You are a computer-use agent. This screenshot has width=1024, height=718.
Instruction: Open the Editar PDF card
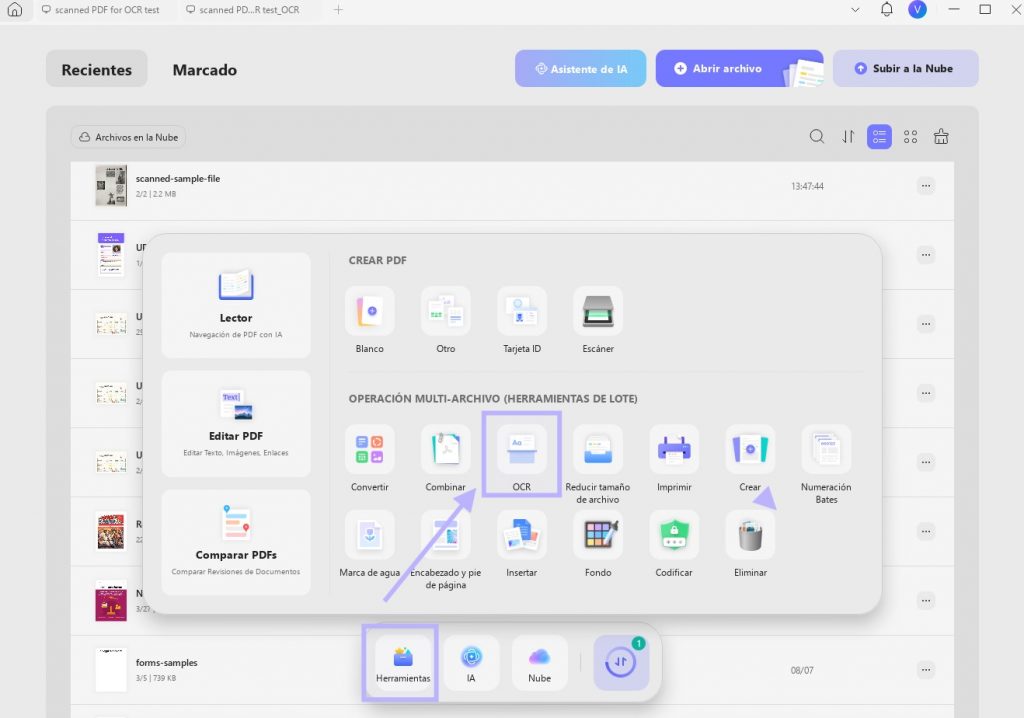tap(236, 423)
